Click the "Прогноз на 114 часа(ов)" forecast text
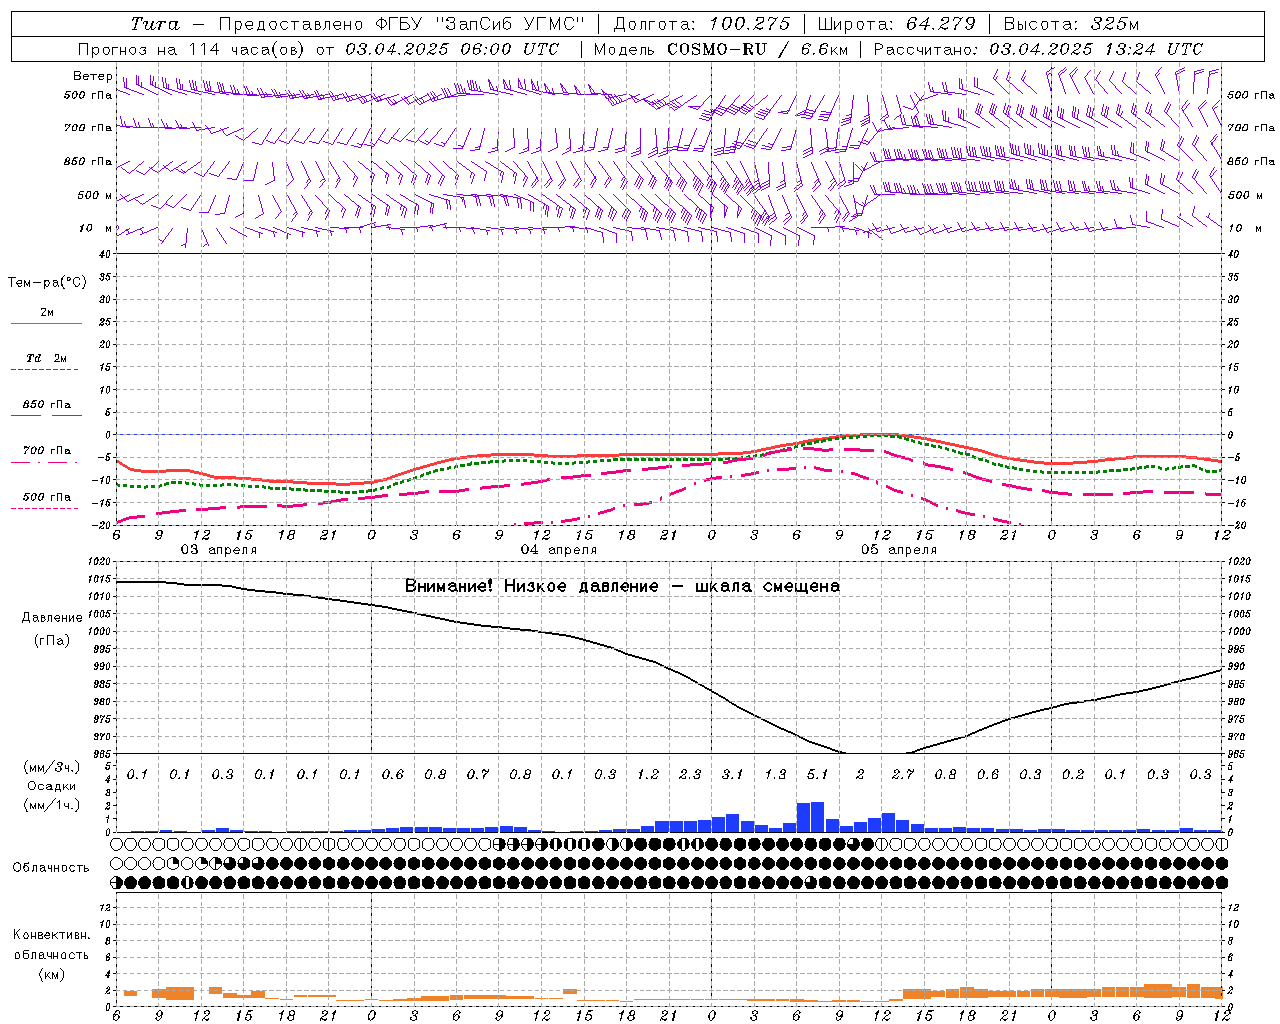Image resolution: width=1280 pixels, height=1024 pixels. pyautogui.click(x=192, y=49)
